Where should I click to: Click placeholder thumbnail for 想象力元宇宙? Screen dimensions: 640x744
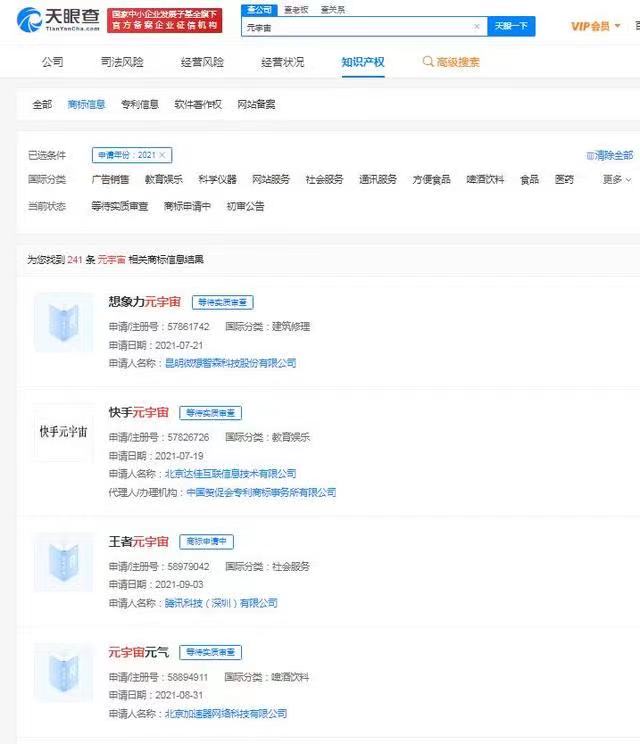64,323
